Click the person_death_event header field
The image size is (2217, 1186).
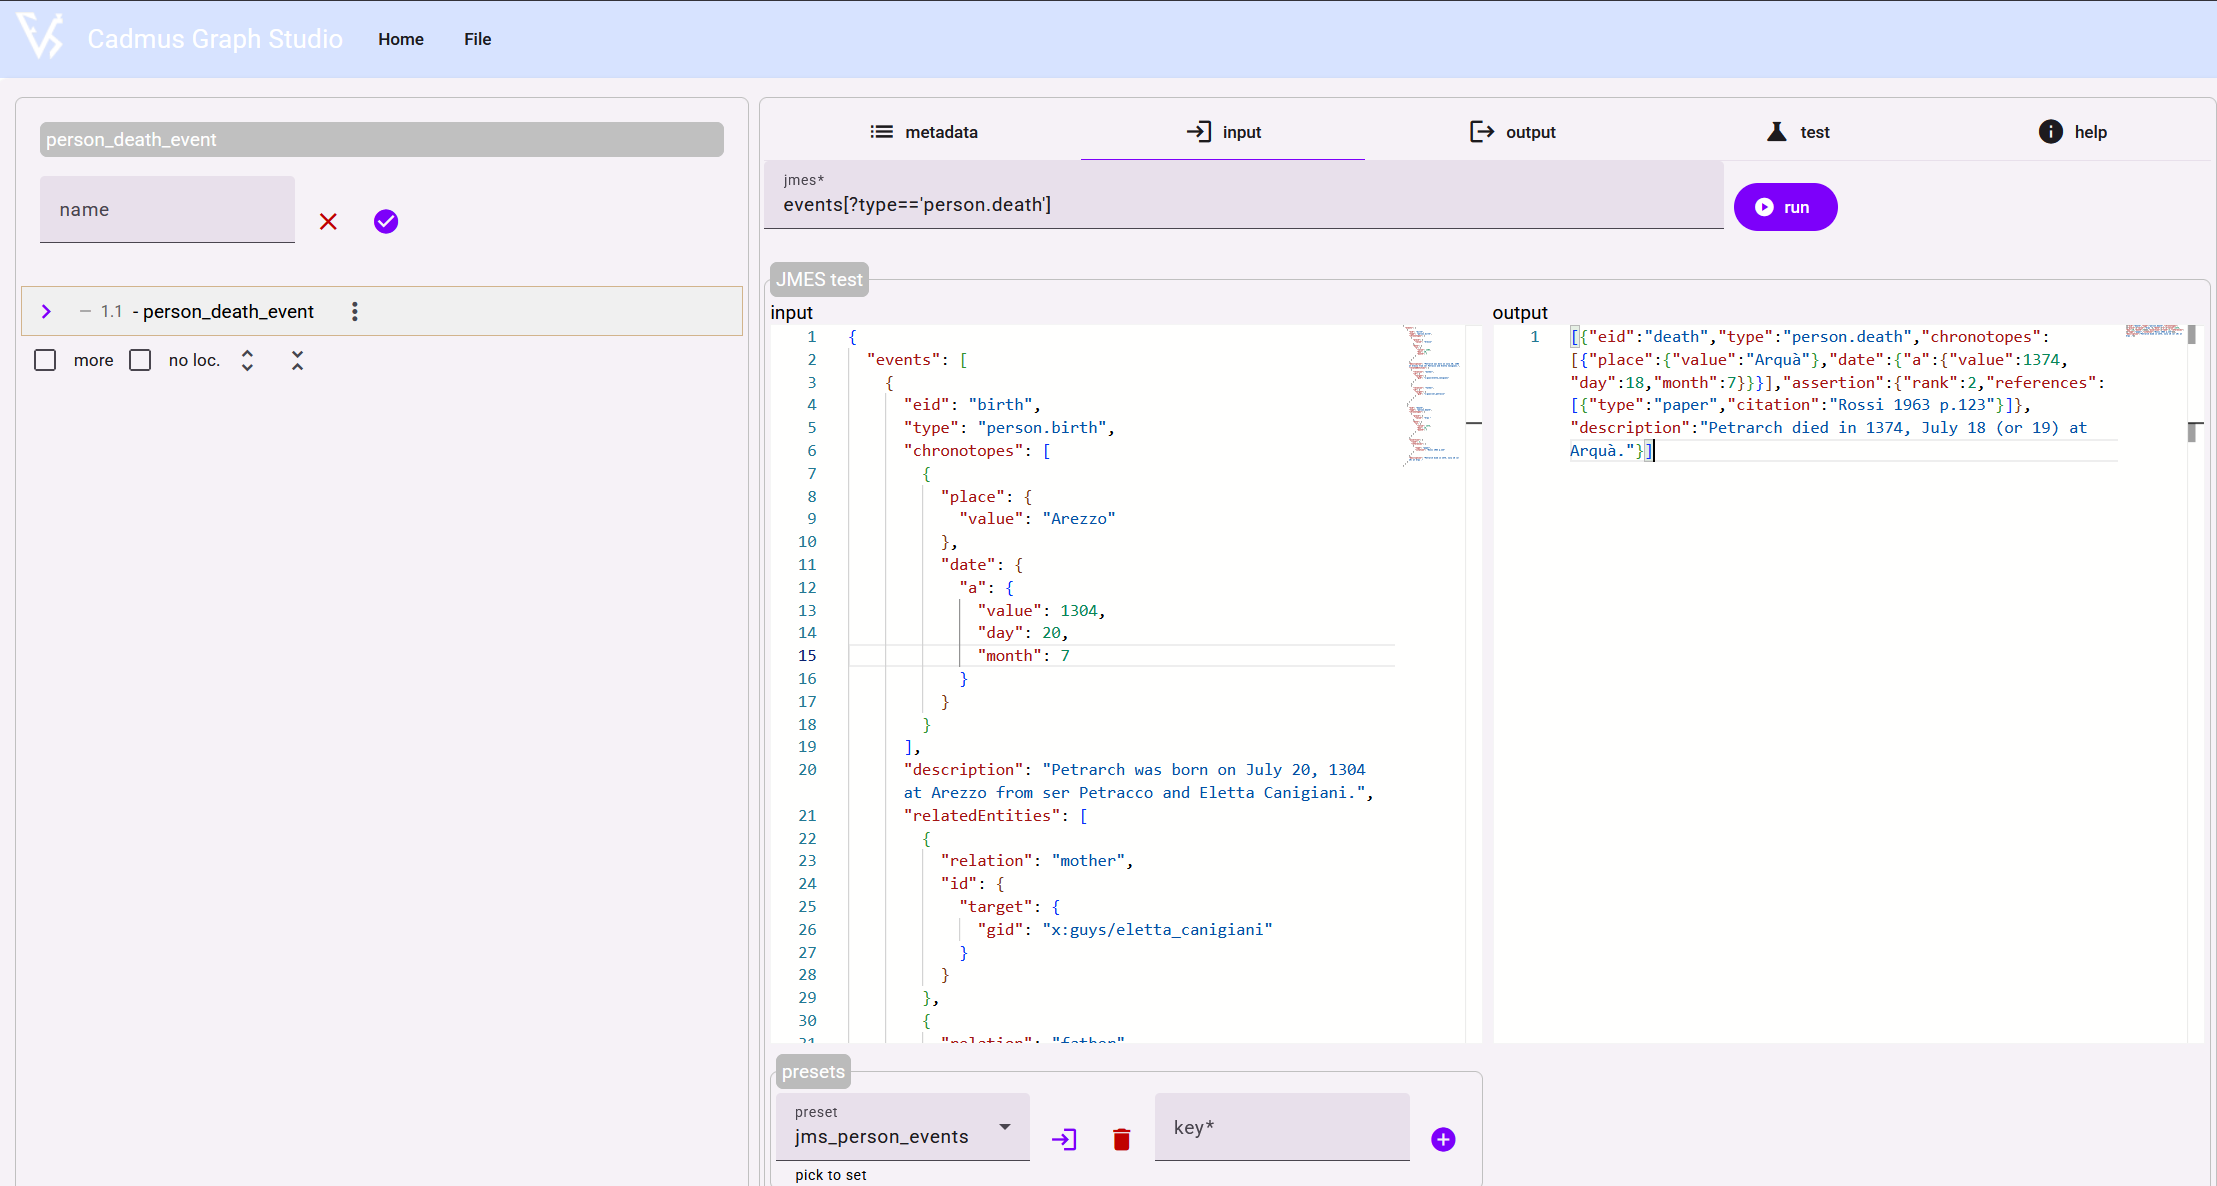coord(381,139)
